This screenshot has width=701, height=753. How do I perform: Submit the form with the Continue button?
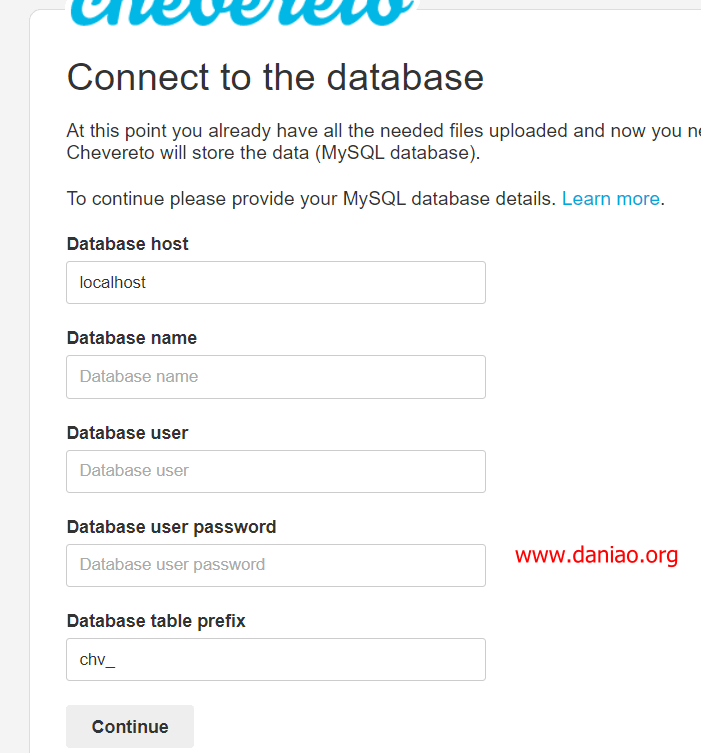[x=130, y=726]
